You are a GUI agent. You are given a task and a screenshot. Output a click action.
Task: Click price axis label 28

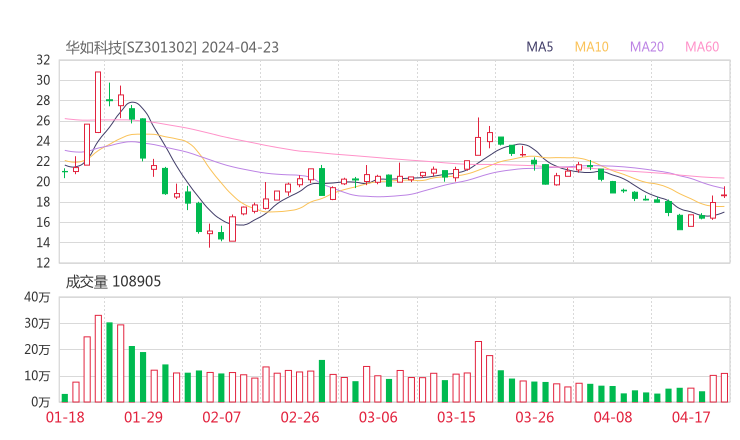pyautogui.click(x=43, y=101)
